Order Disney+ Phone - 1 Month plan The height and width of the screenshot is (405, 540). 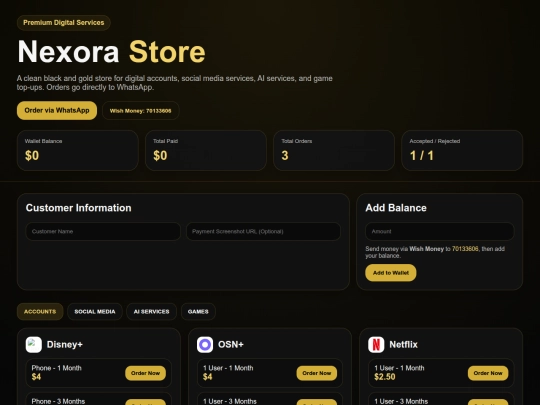[x=145, y=373]
